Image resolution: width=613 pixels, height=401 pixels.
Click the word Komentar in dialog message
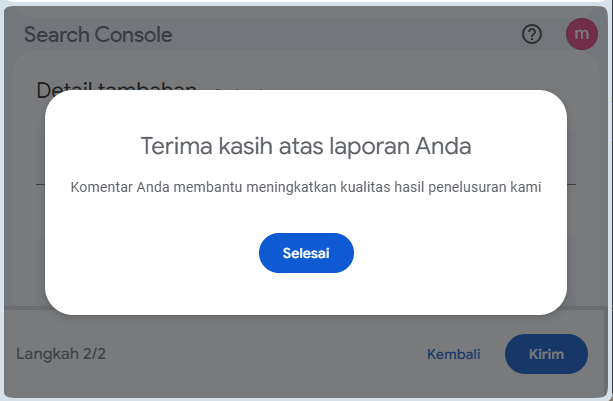(x=101, y=188)
